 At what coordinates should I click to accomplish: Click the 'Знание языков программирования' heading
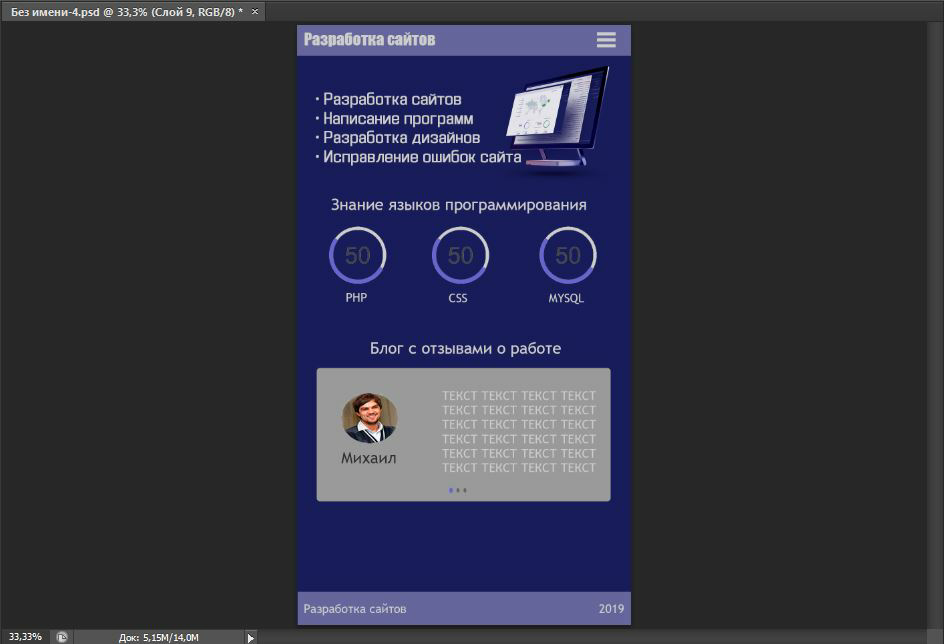click(458, 205)
